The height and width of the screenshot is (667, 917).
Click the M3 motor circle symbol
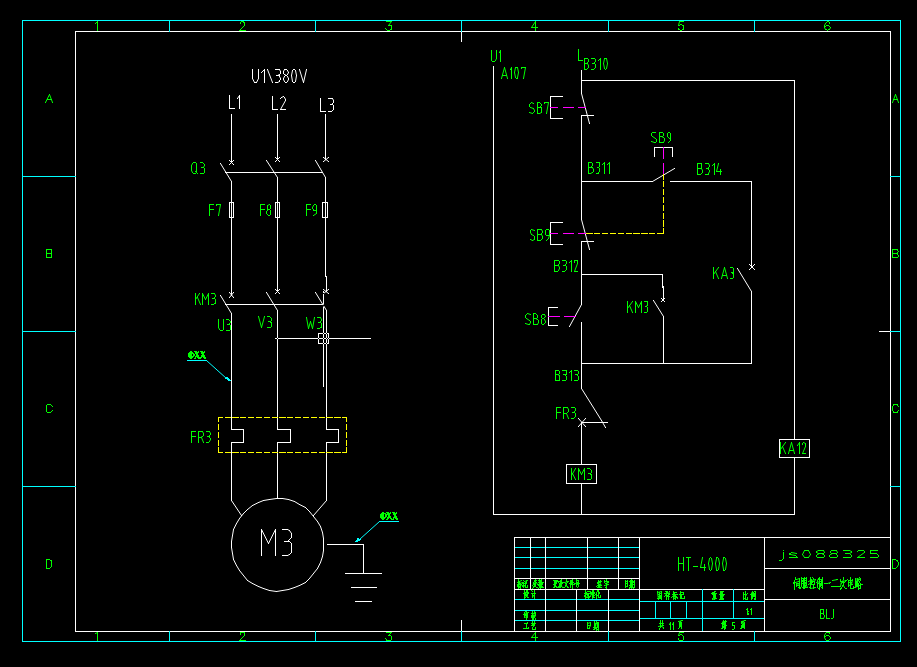[278, 545]
